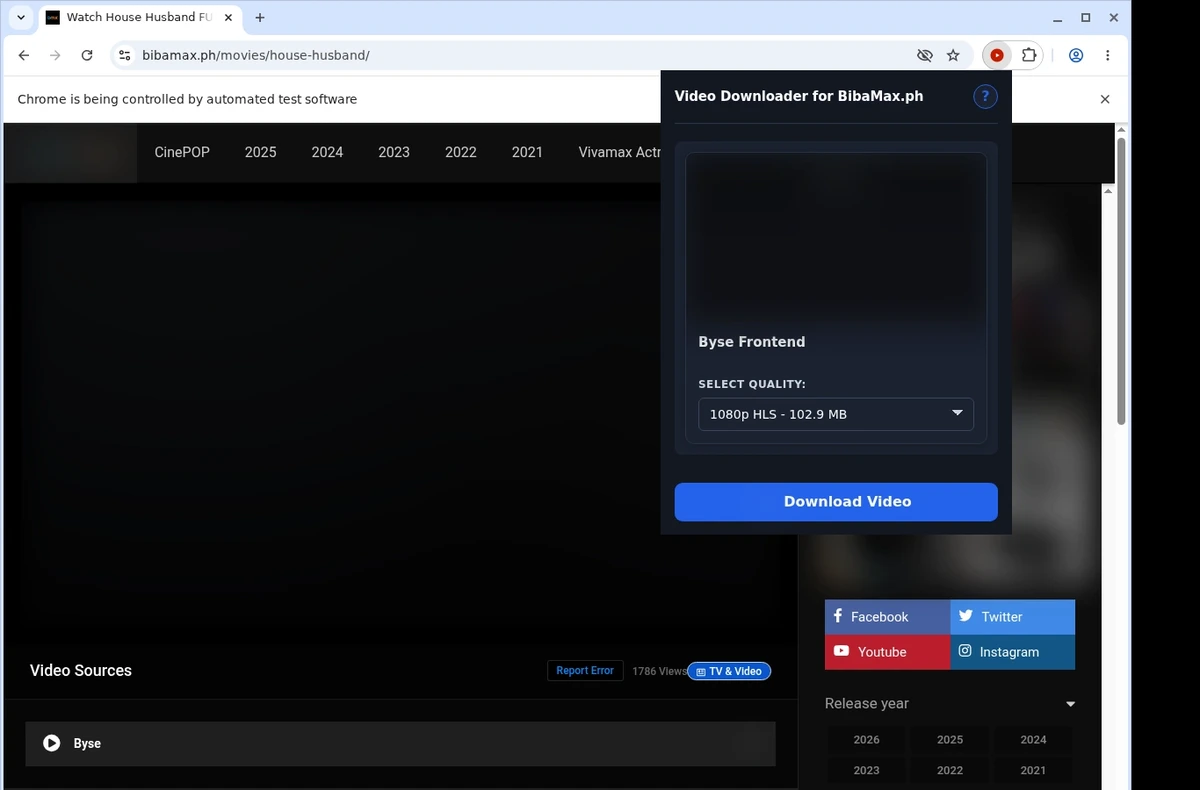The image size is (1200, 790).
Task: Click the 1786 Views text
Action: [x=659, y=671]
